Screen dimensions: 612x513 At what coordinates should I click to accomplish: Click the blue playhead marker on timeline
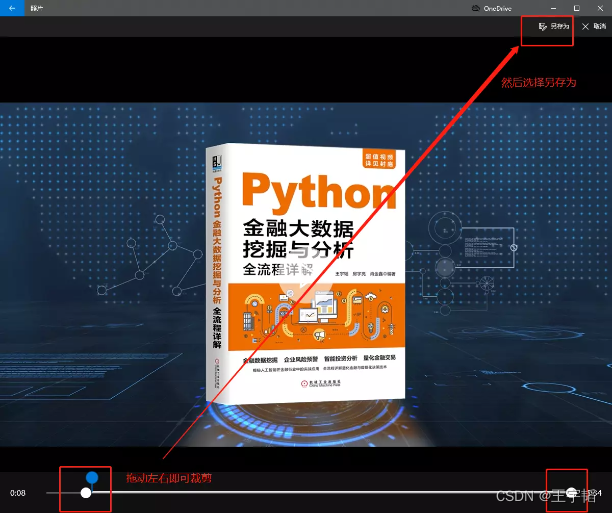[x=92, y=477]
